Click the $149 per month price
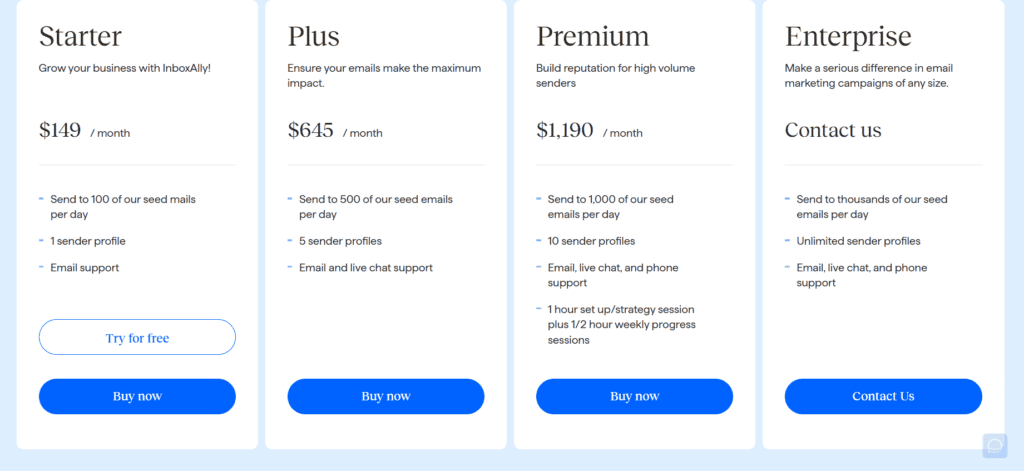1024x471 pixels. [84, 131]
